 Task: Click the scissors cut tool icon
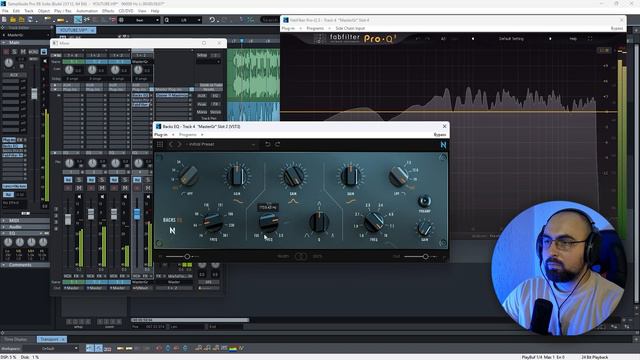[x=87, y=20]
